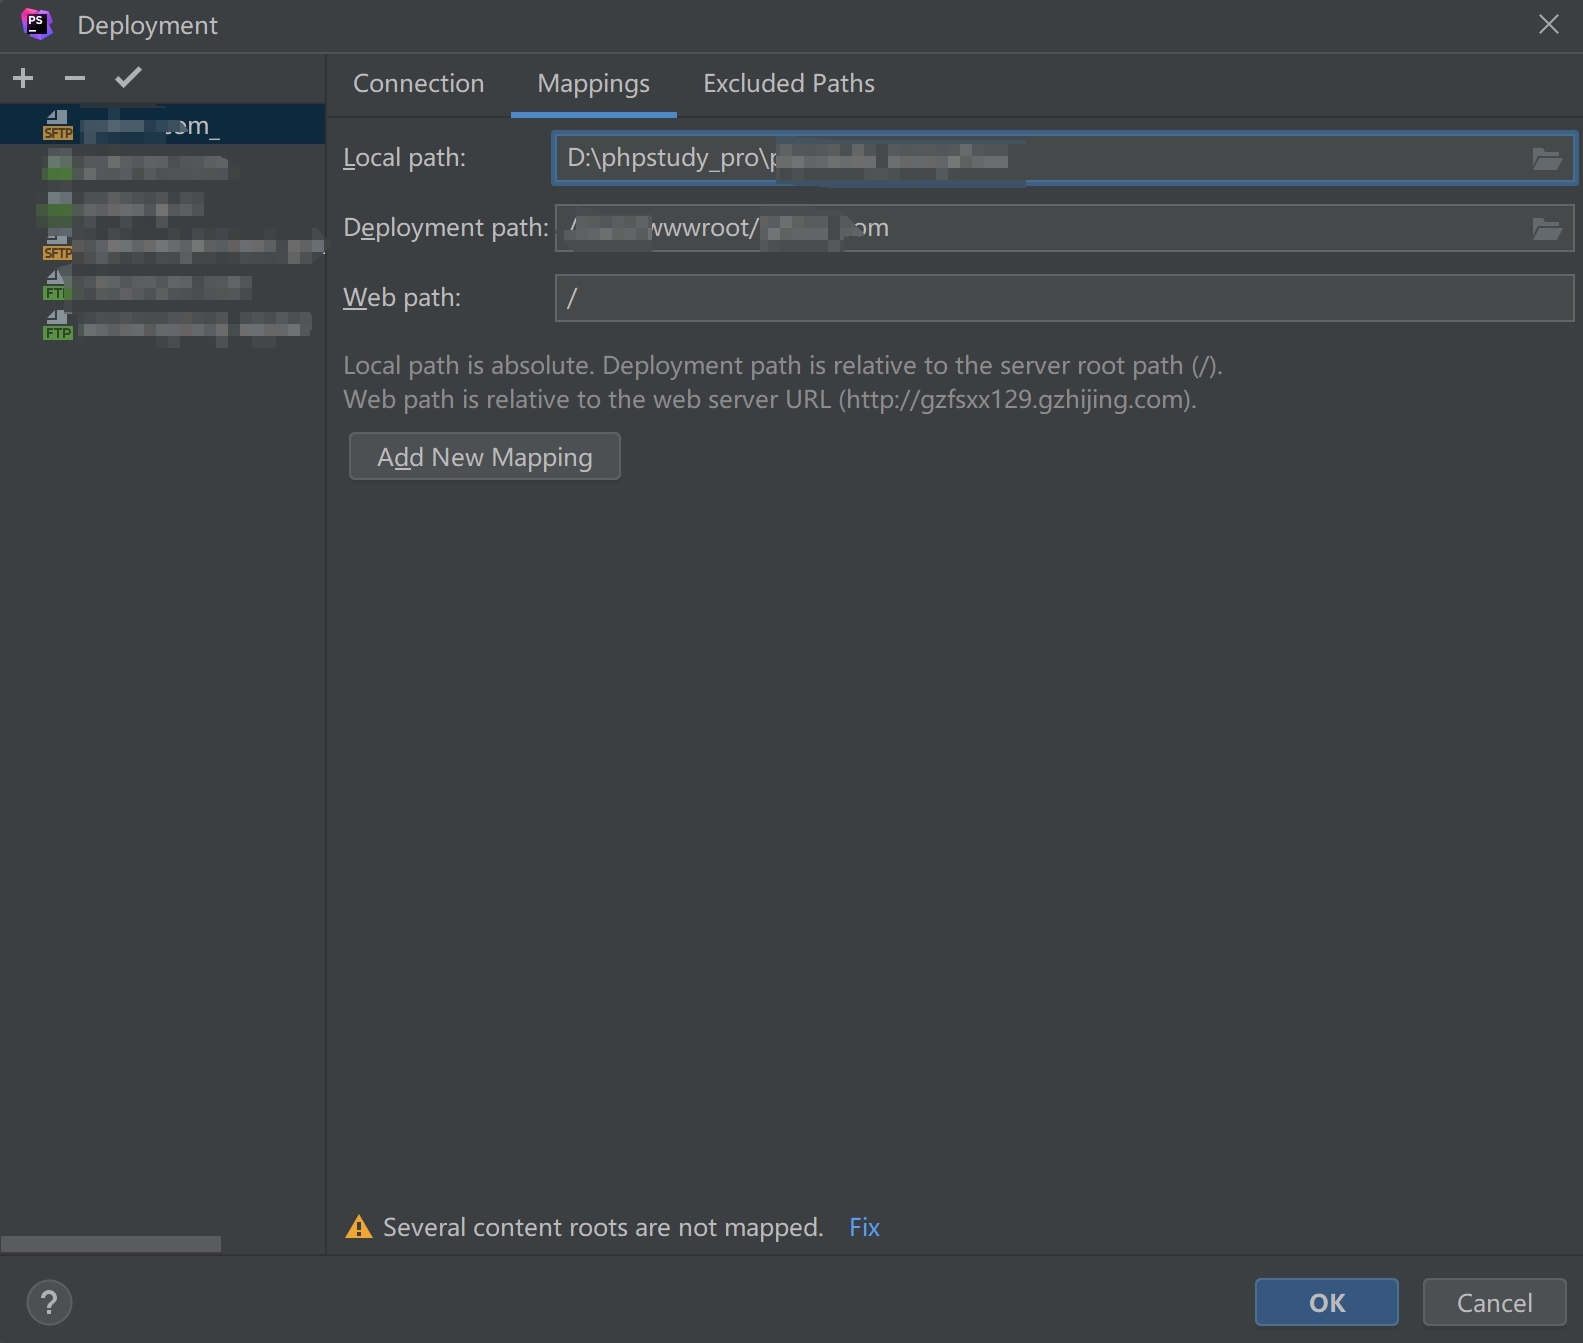Open Help via the question mark button

[49, 1302]
